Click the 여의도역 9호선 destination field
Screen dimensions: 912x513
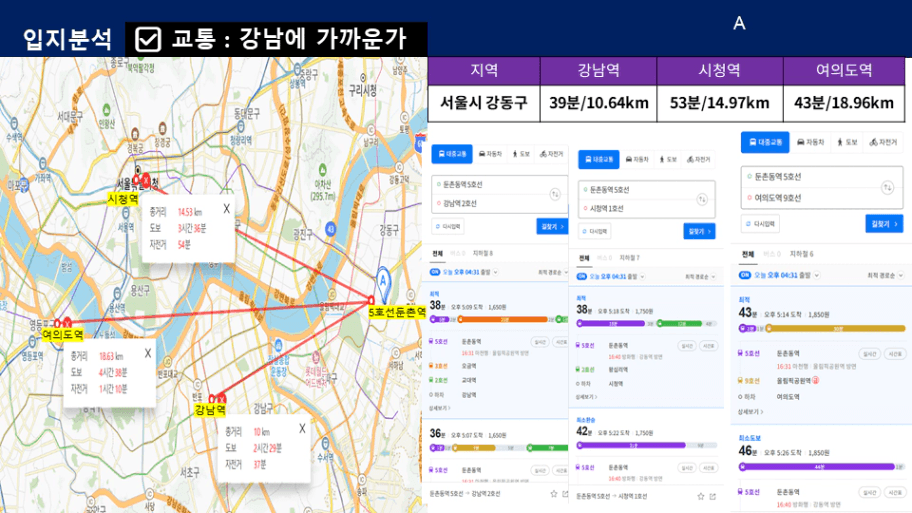[x=822, y=198]
